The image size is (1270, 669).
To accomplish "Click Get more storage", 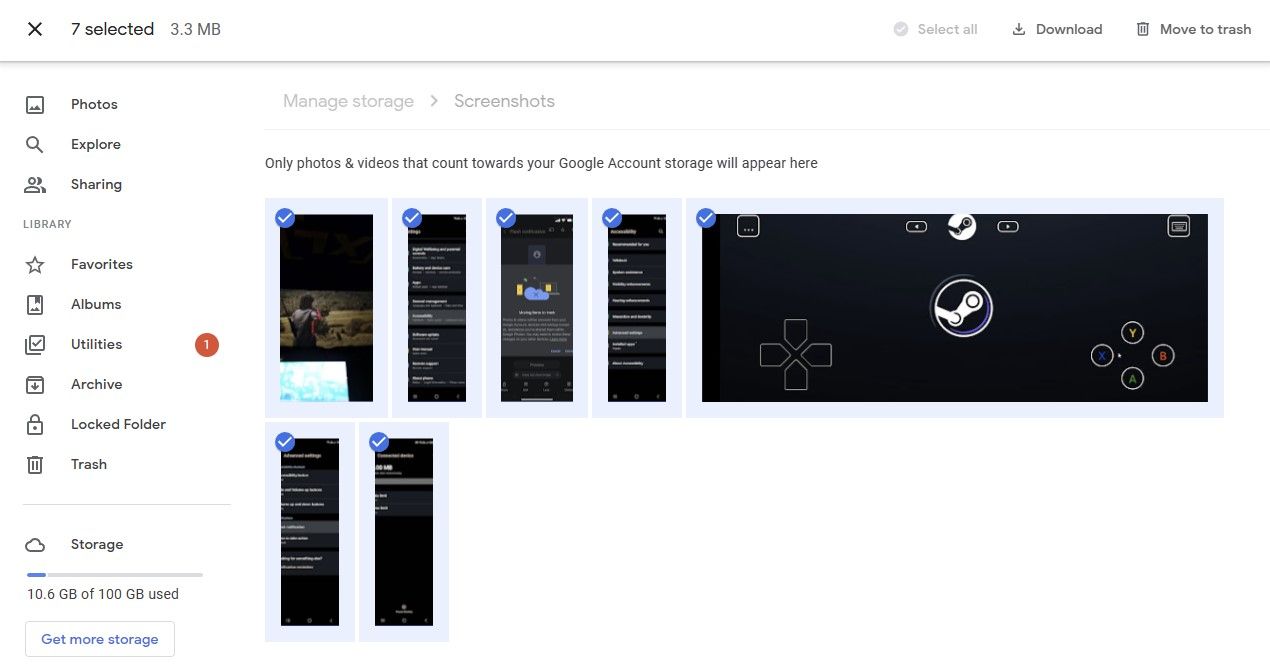I will pos(99,639).
